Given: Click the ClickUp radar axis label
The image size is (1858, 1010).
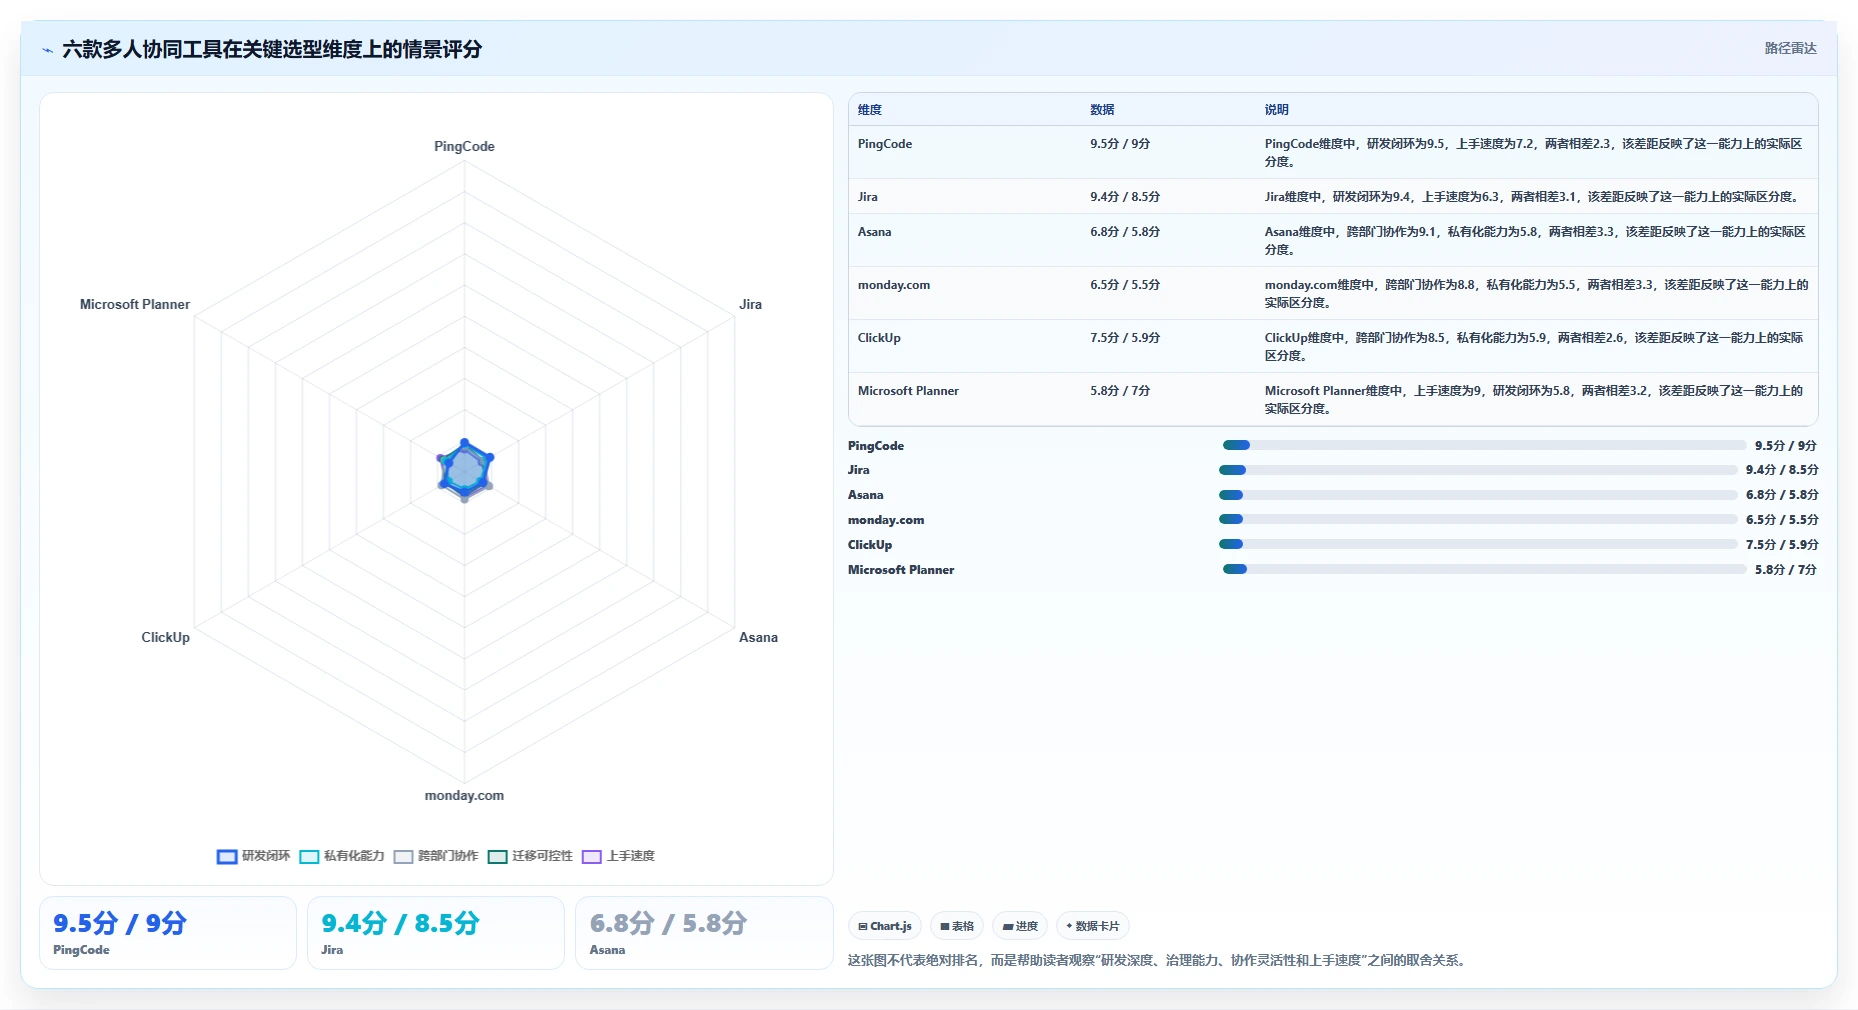Looking at the screenshot, I should click(165, 637).
